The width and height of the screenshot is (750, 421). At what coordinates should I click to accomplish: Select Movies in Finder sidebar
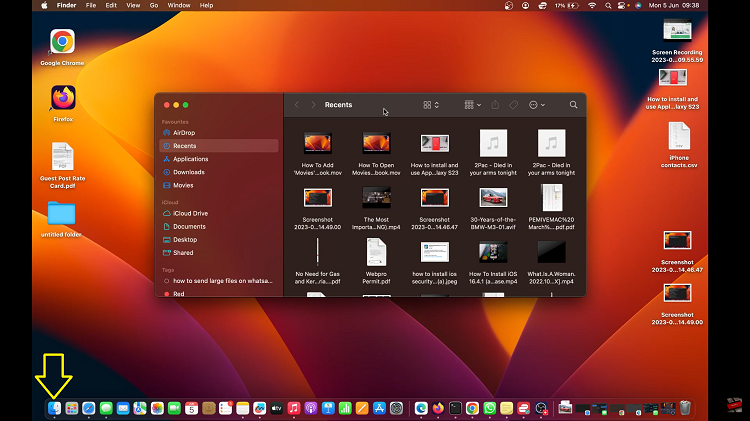click(219, 185)
